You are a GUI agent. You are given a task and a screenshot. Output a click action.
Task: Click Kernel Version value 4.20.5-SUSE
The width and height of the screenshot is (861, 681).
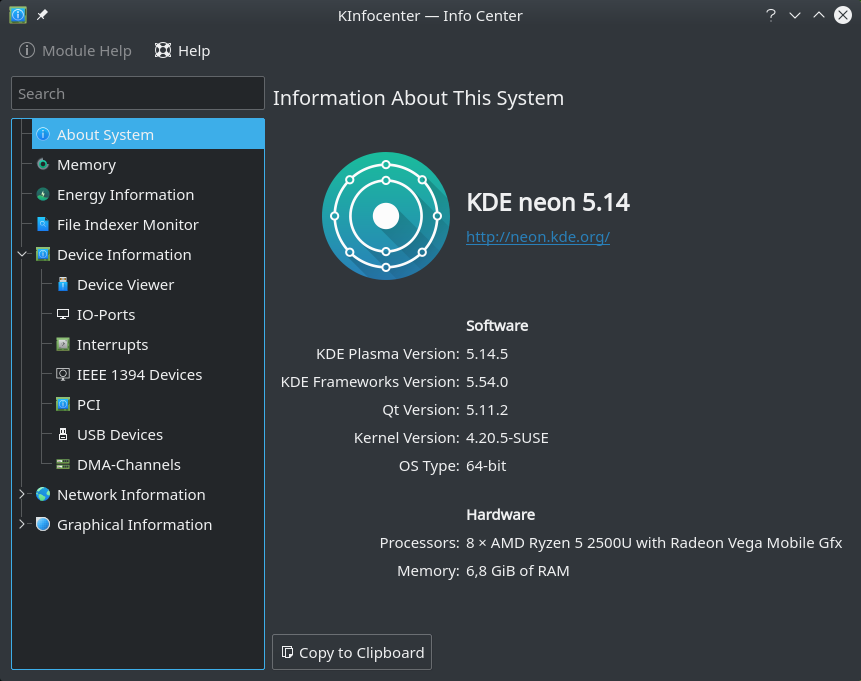click(x=507, y=438)
